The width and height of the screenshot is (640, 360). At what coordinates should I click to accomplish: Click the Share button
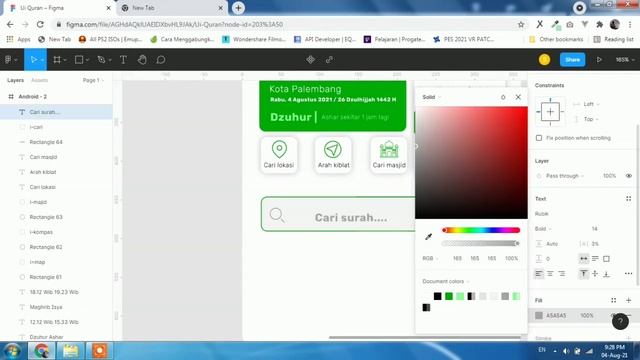coord(572,60)
